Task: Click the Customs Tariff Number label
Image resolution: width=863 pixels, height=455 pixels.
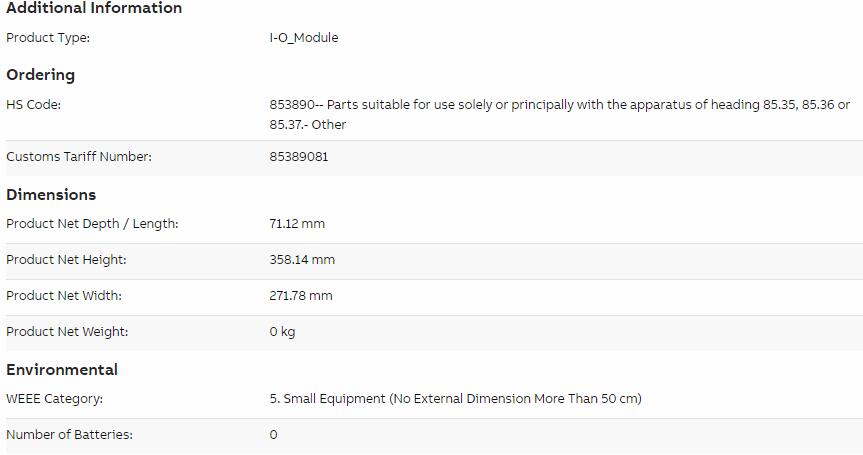Action: coord(79,157)
